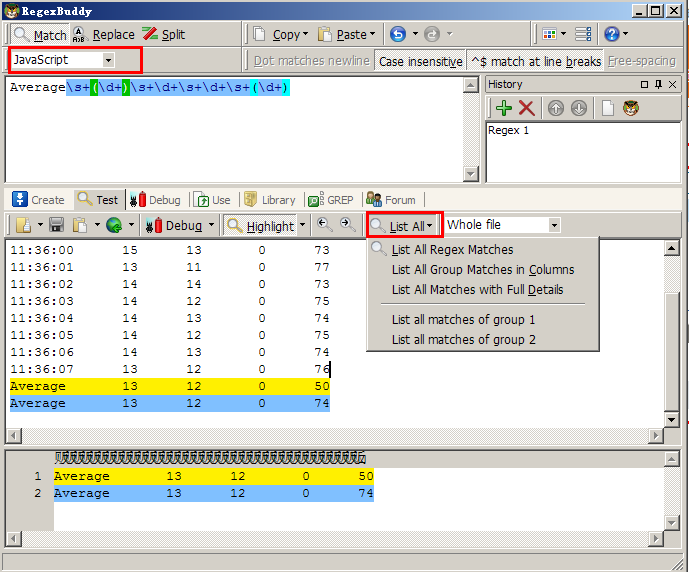
Task: Click the Paste toolbar button
Action: coord(346,34)
